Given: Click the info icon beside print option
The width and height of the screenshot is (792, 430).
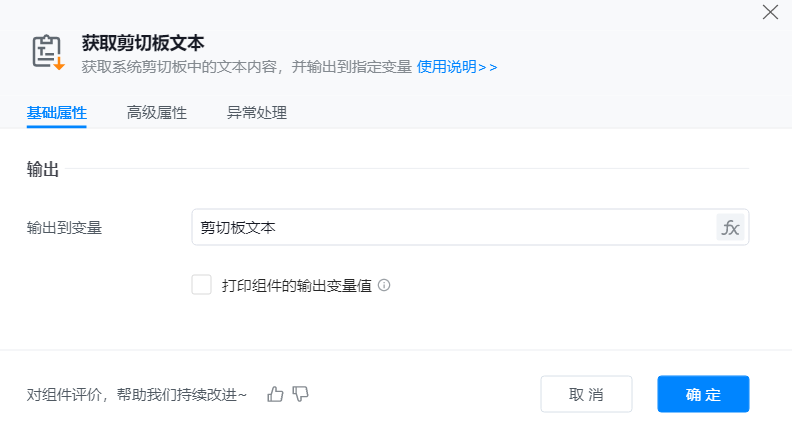Looking at the screenshot, I should point(384,285).
